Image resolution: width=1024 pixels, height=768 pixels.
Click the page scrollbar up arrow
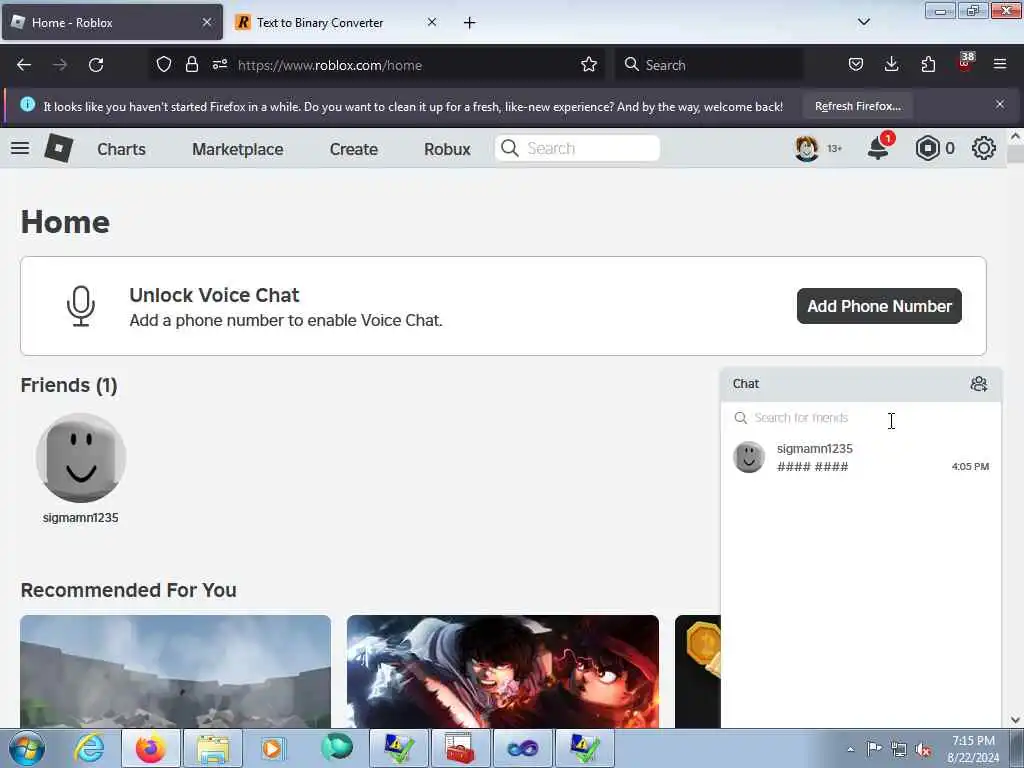1015,137
